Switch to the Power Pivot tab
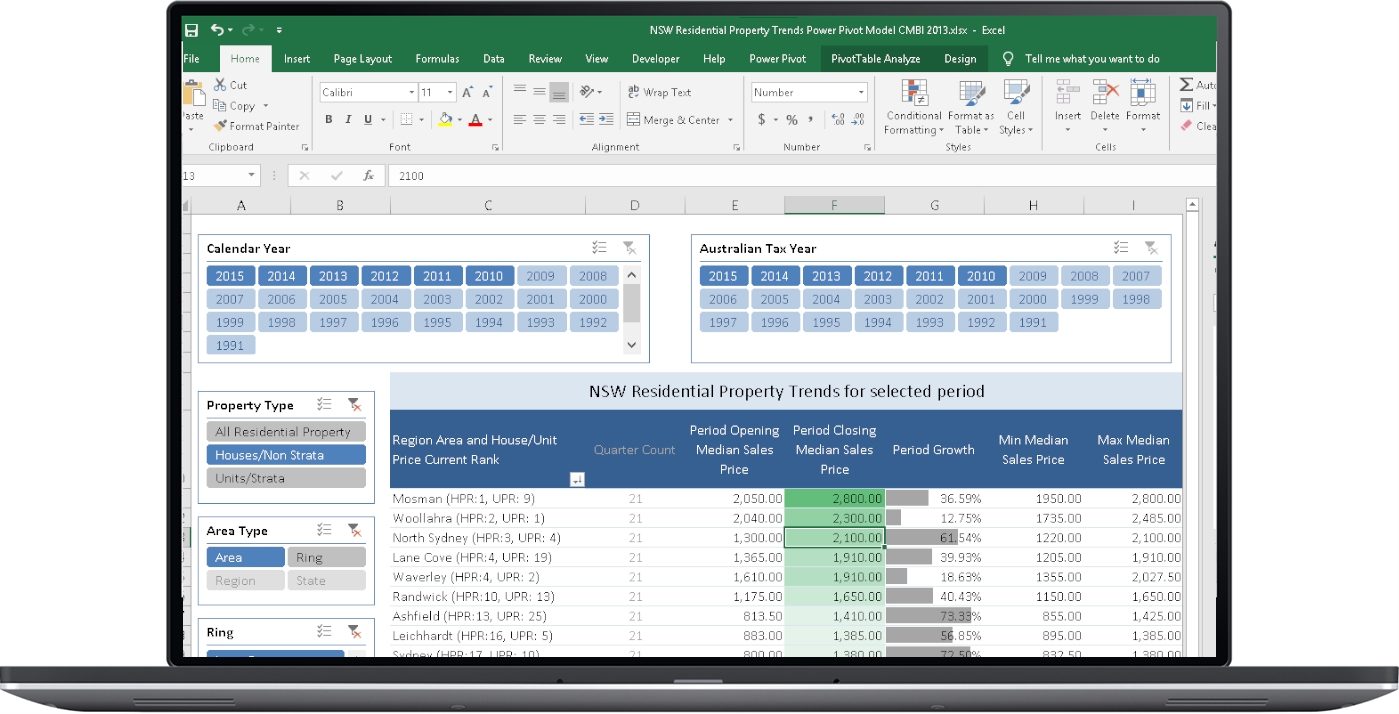 [778, 59]
